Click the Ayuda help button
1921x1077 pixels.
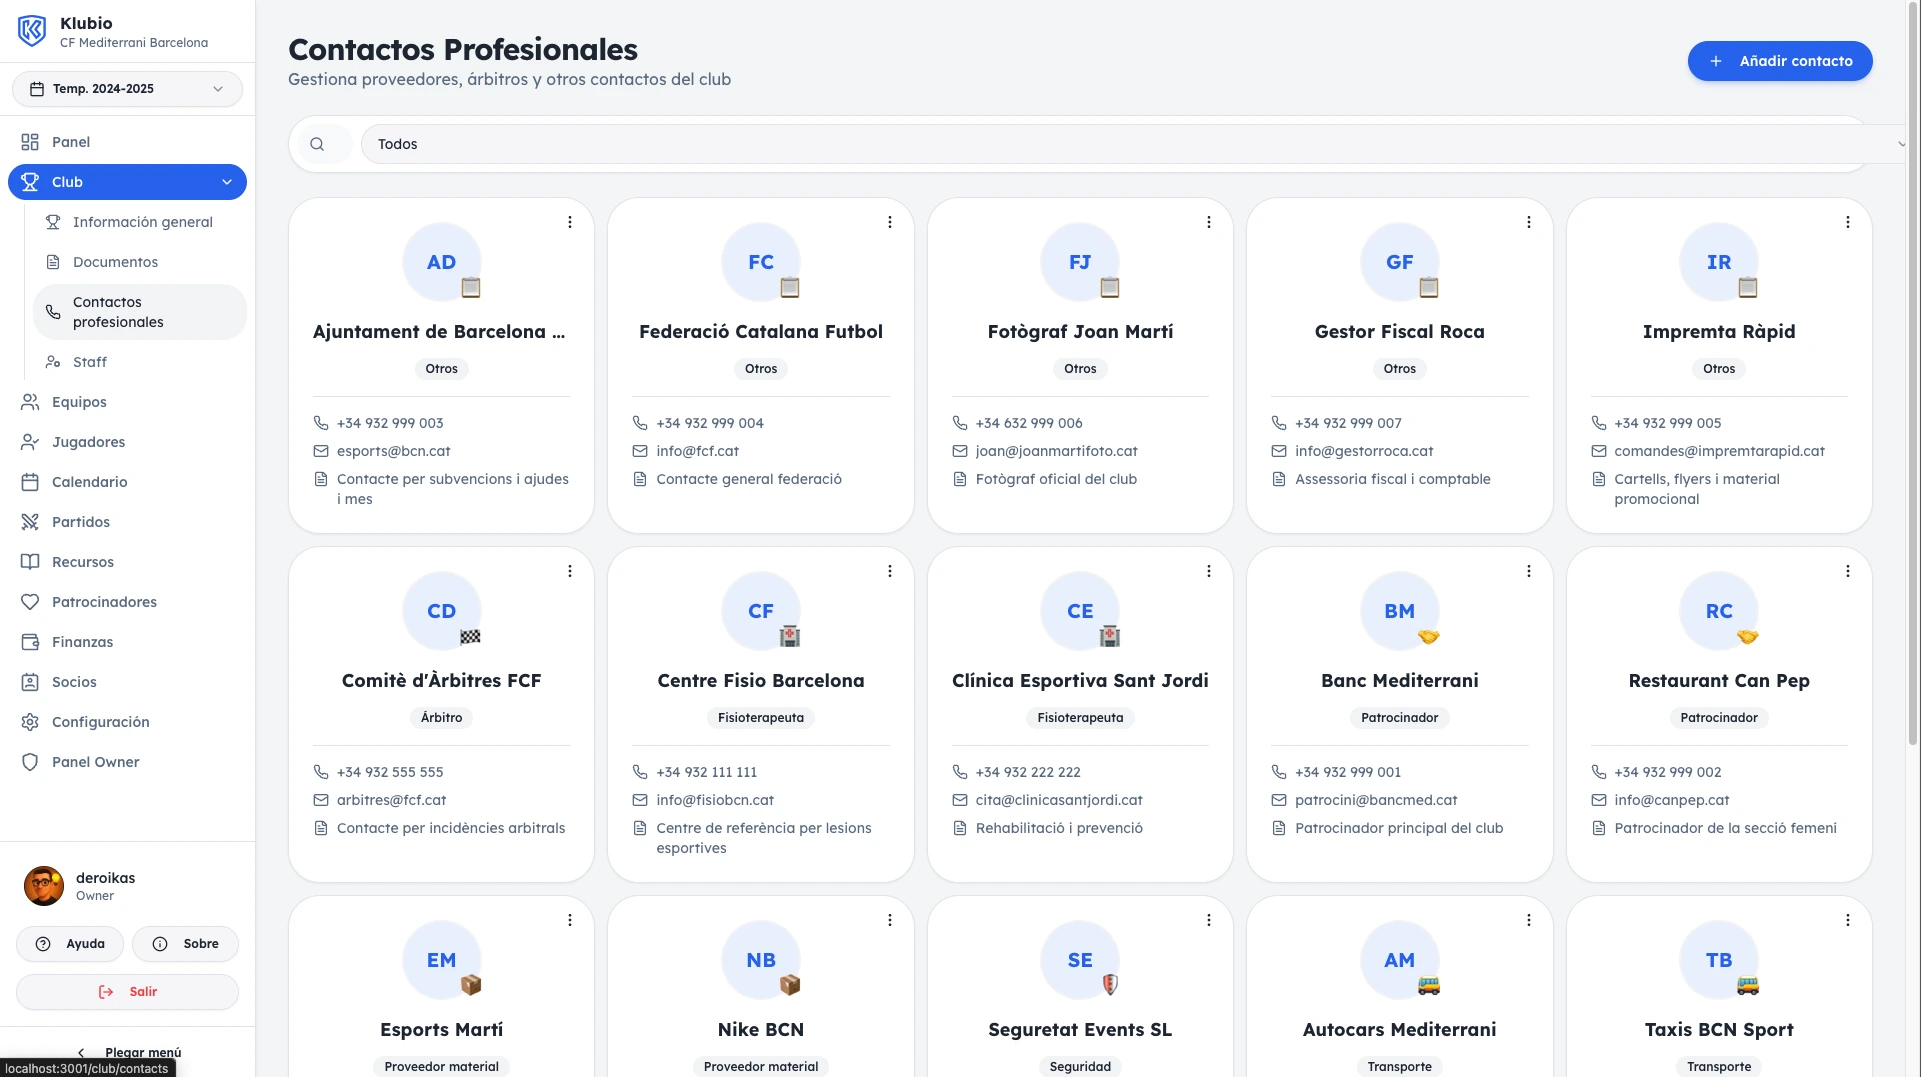pyautogui.click(x=70, y=944)
